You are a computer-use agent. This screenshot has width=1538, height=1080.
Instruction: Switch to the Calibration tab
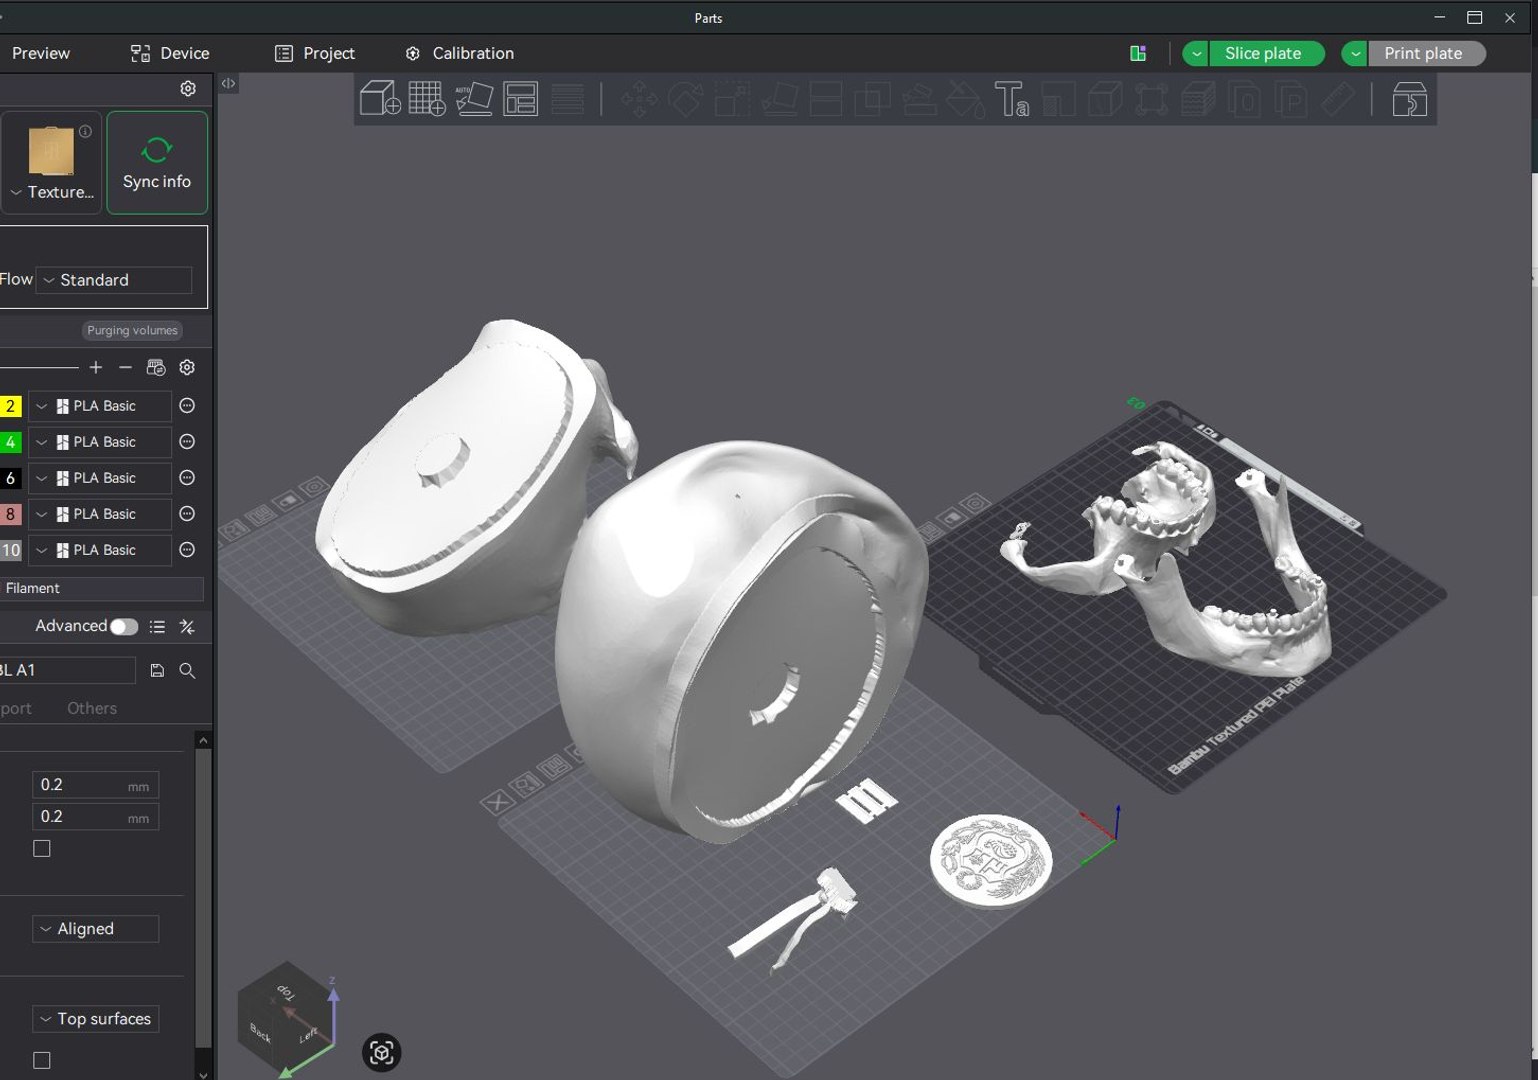pos(460,54)
